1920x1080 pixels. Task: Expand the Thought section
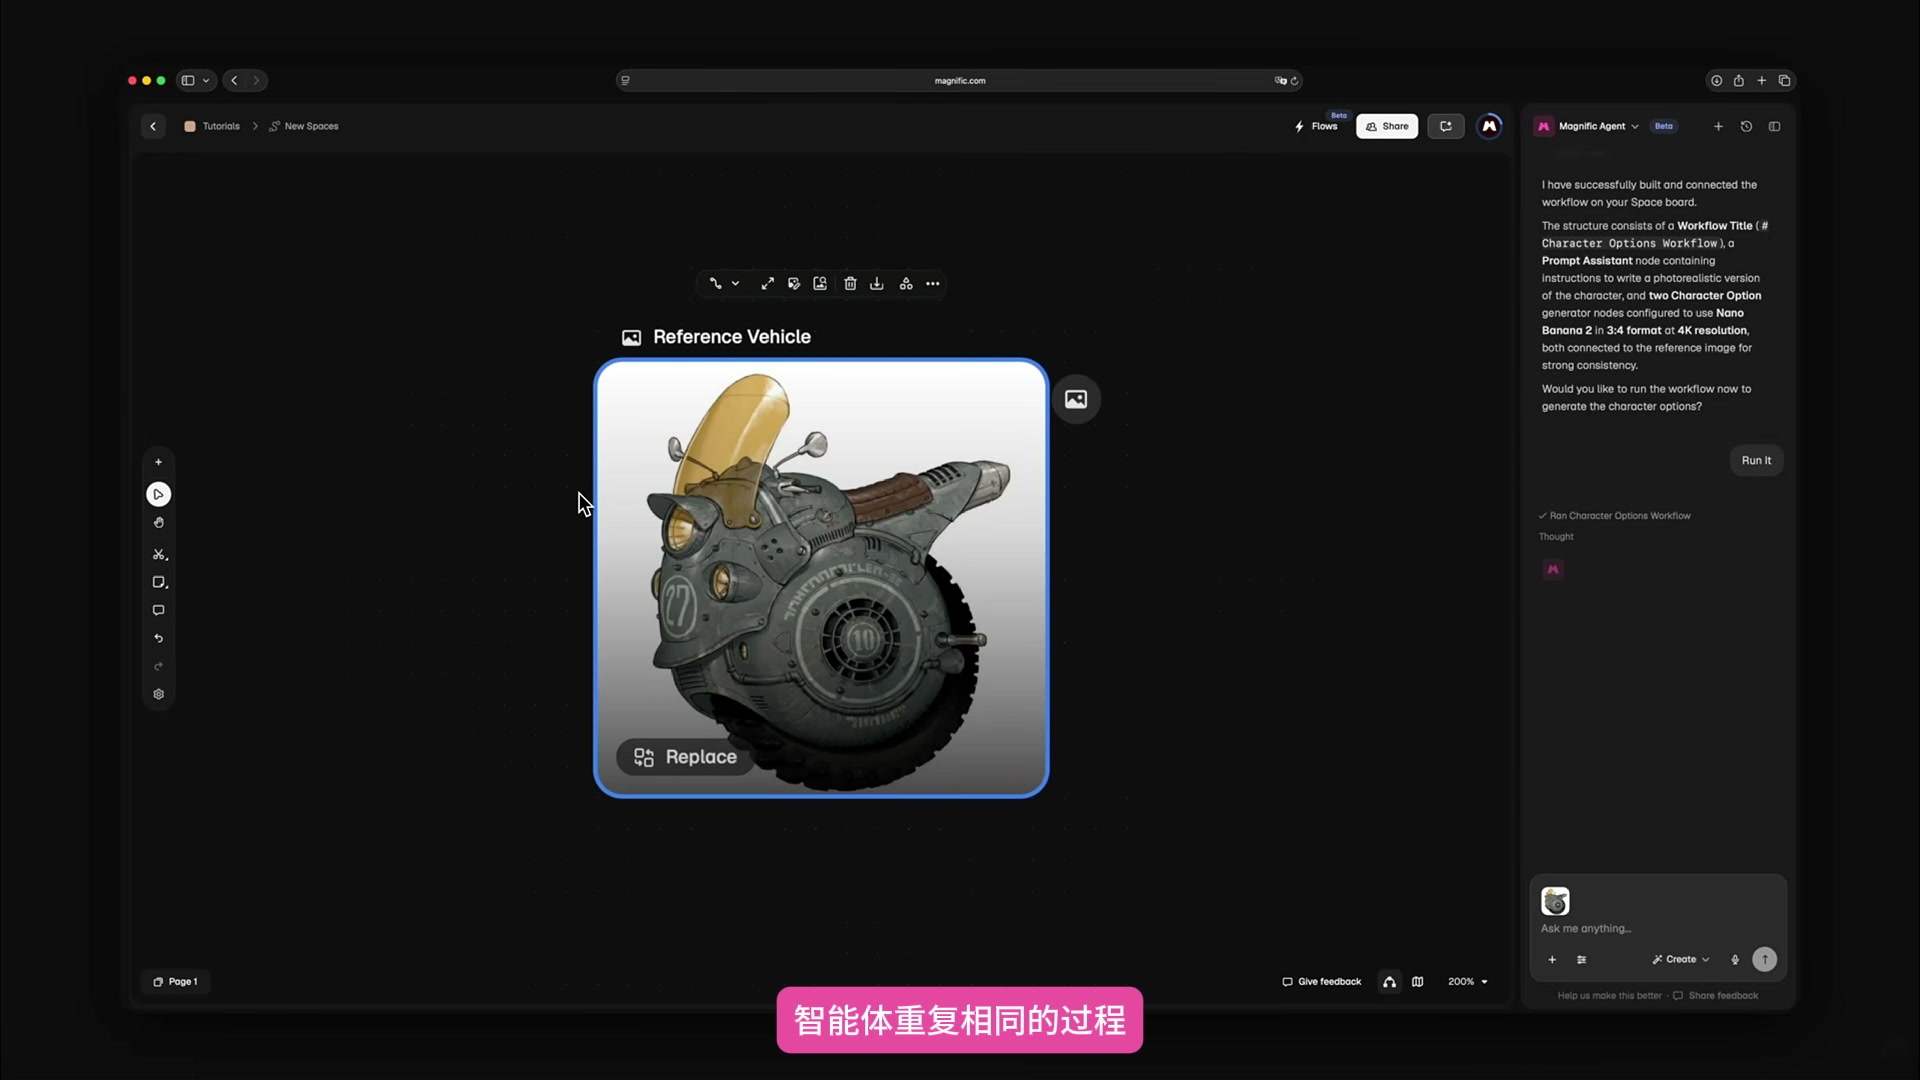tap(1556, 537)
